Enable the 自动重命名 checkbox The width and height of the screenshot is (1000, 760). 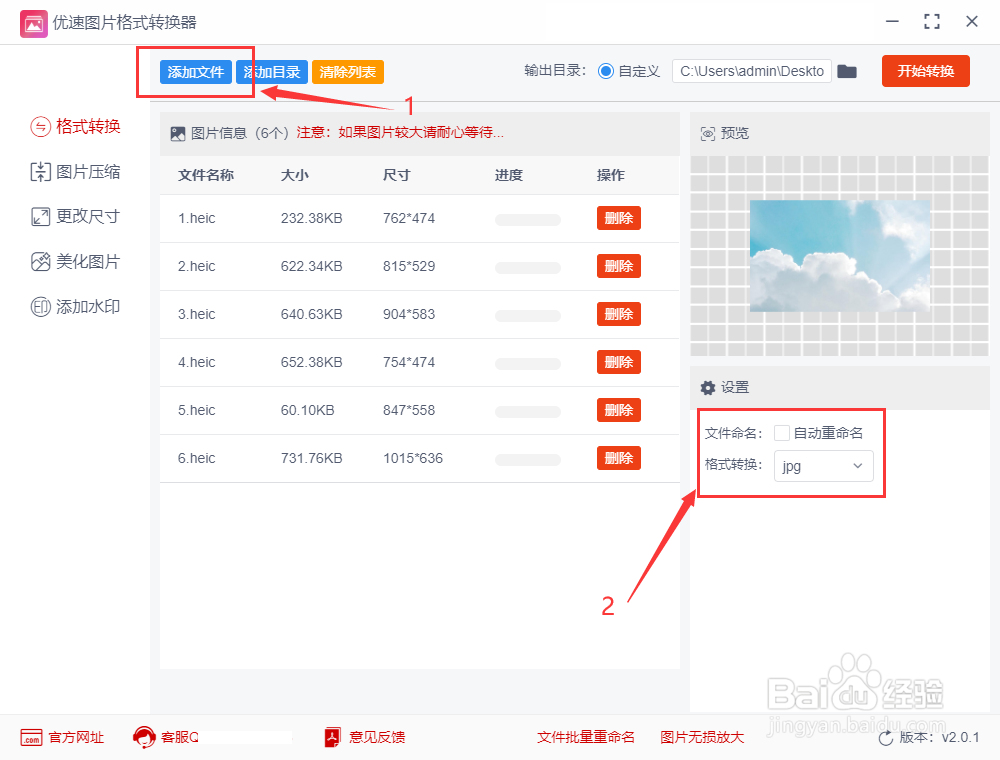[x=781, y=432]
